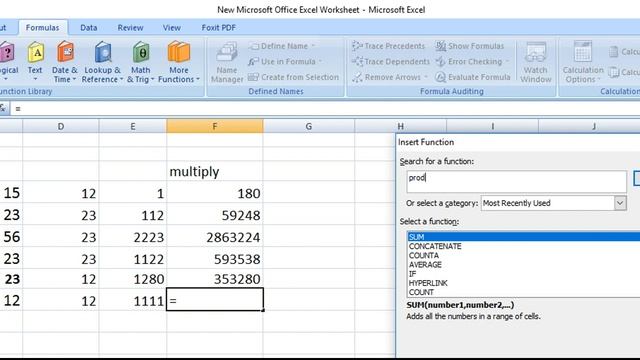Select the cell containing 180
This screenshot has width=640, height=360.
tap(215, 192)
